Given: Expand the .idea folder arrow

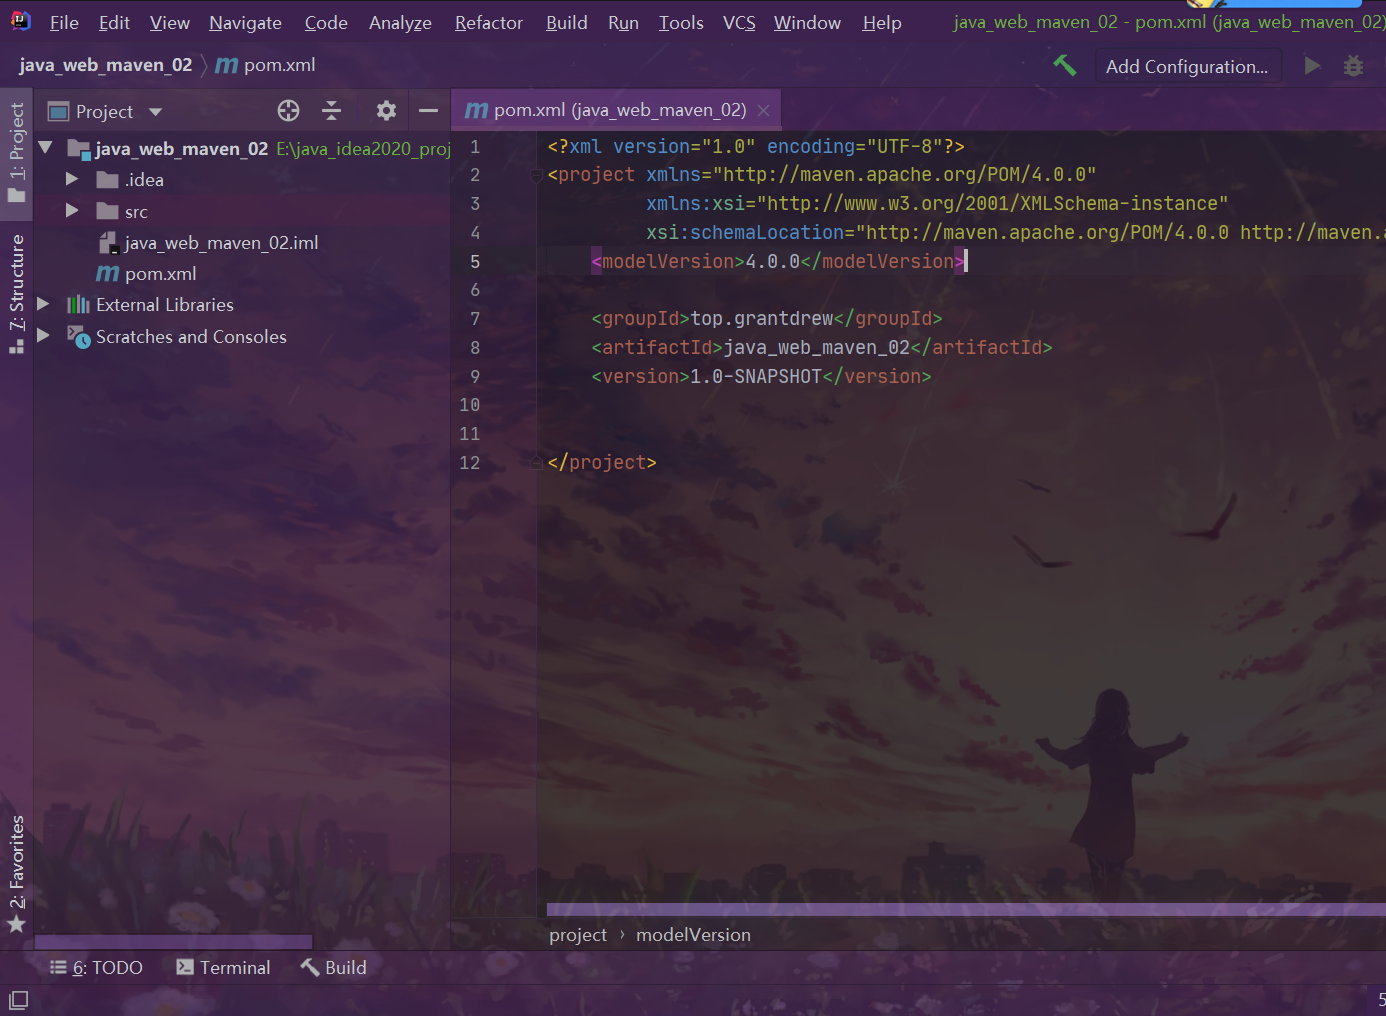Looking at the screenshot, I should [x=72, y=179].
